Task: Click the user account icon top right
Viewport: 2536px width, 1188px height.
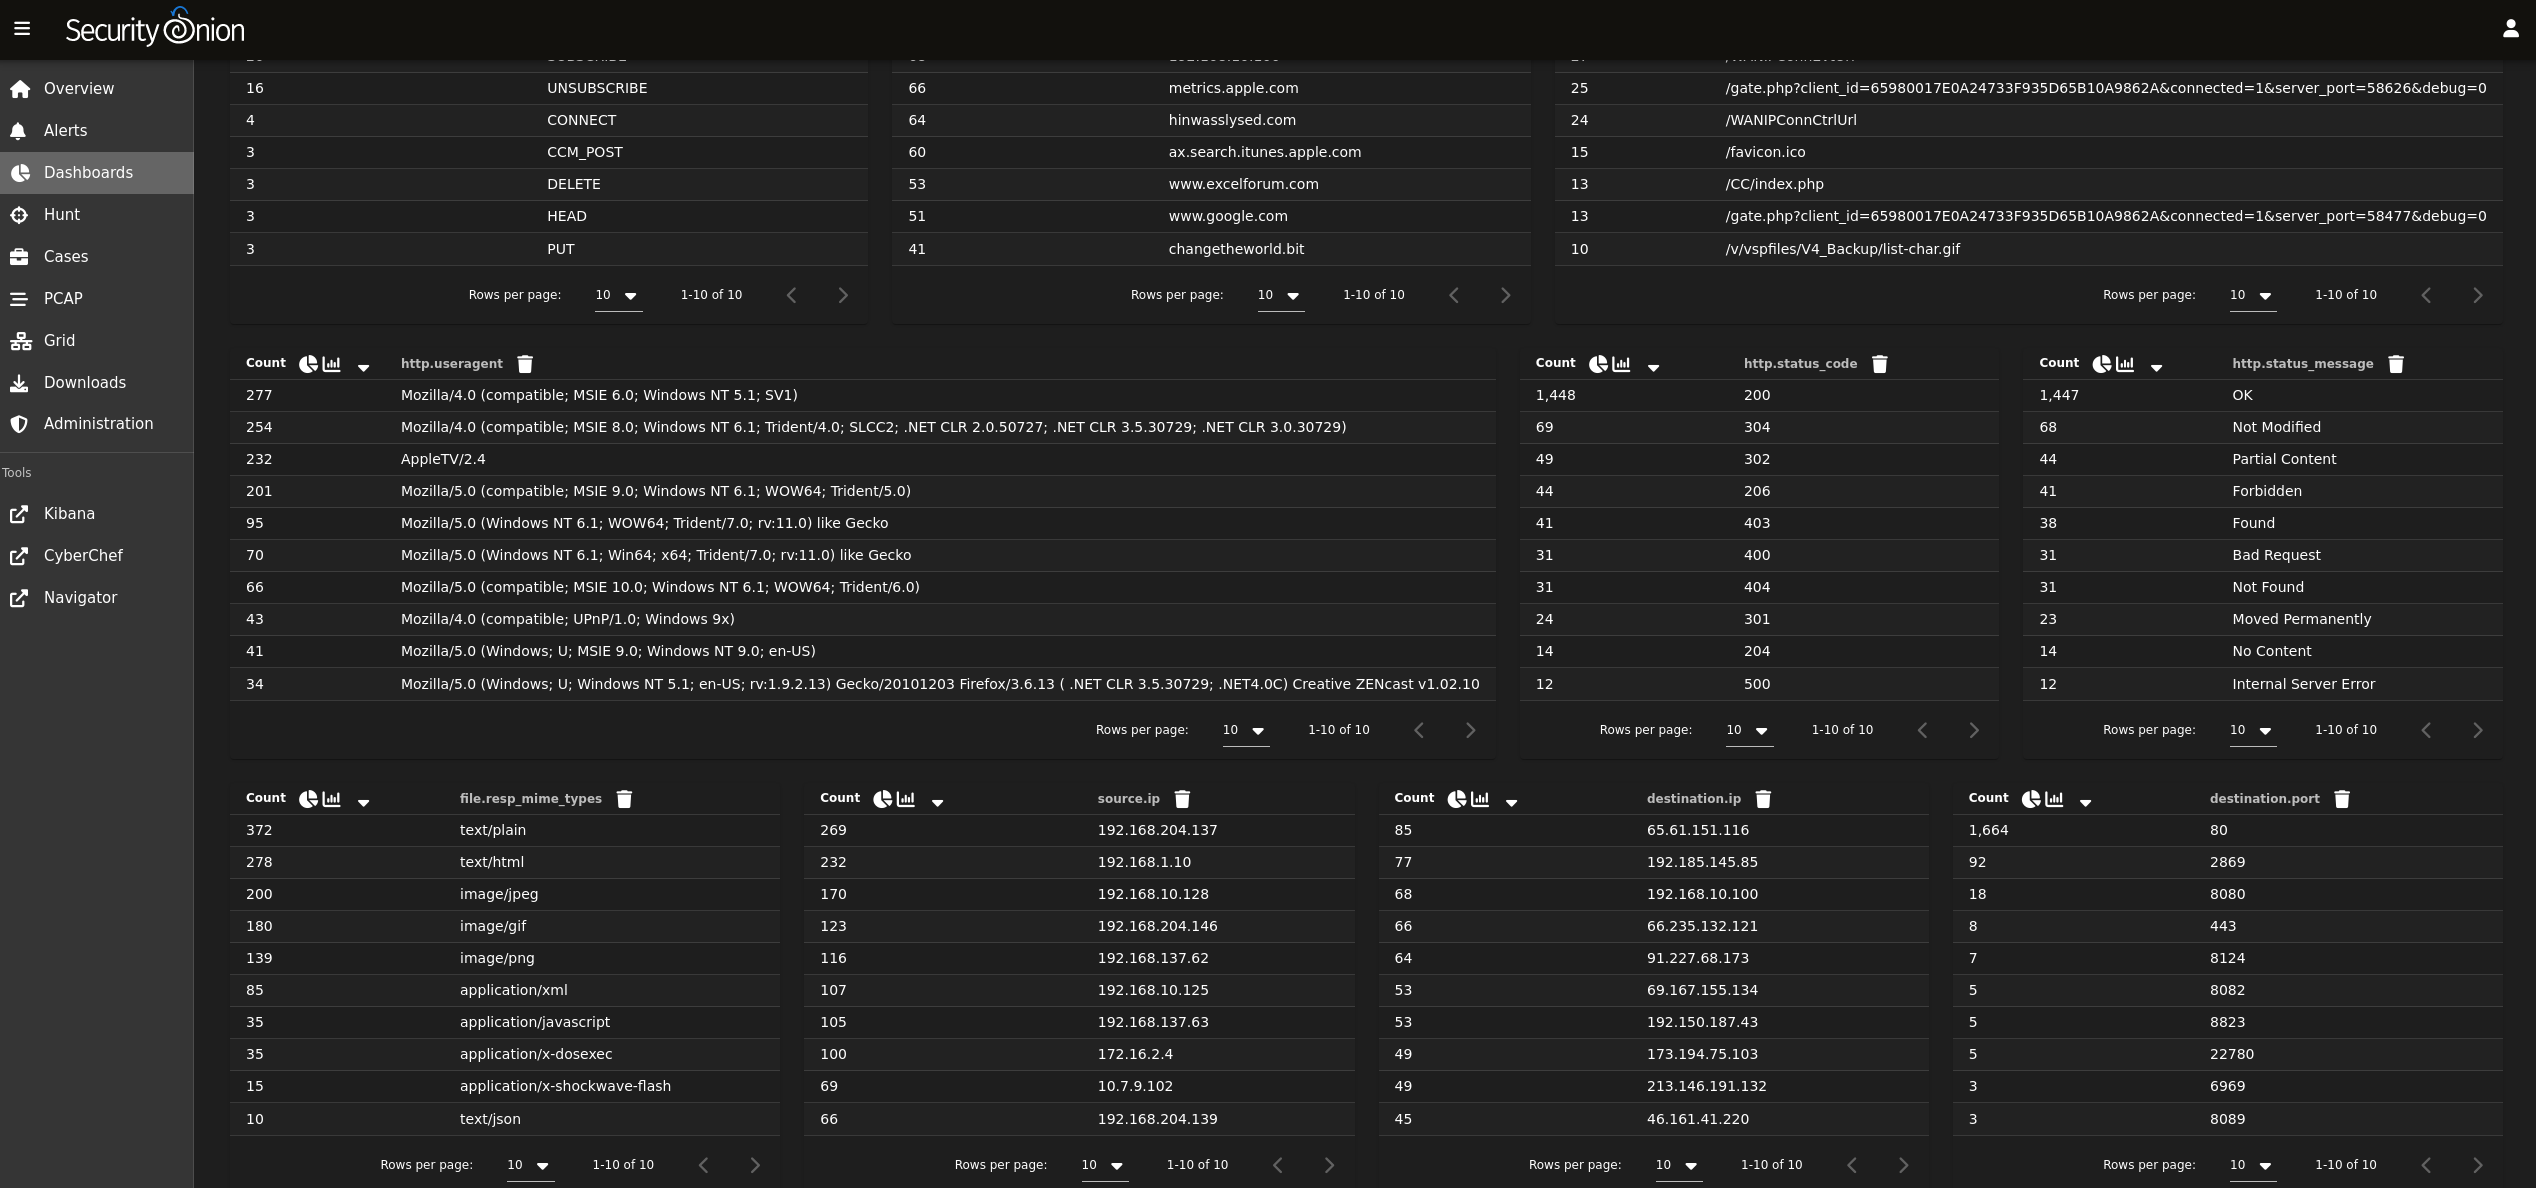Action: (2512, 27)
